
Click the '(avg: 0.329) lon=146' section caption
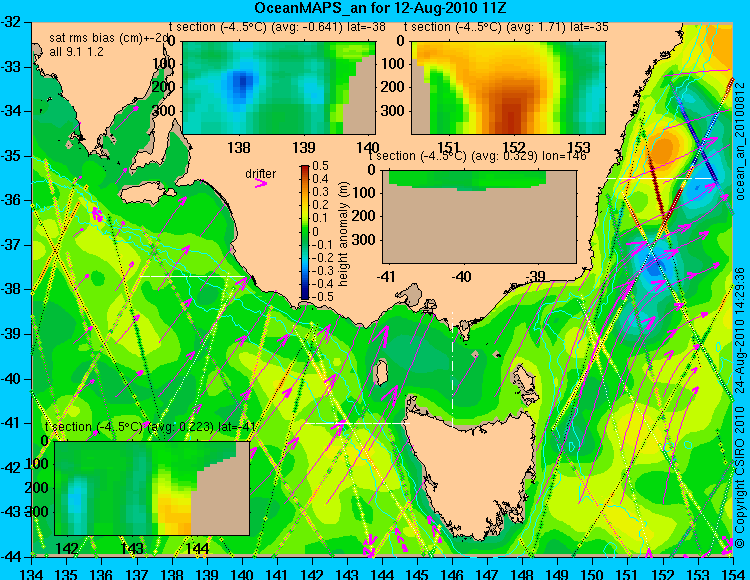529,156
